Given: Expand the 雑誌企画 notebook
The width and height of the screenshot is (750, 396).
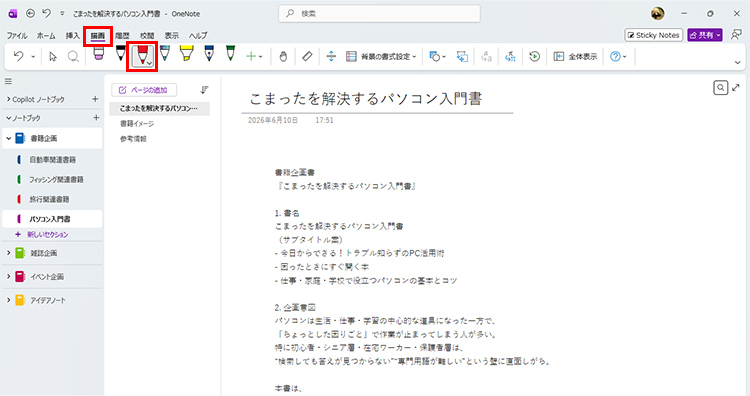Looking at the screenshot, I should click(9, 253).
